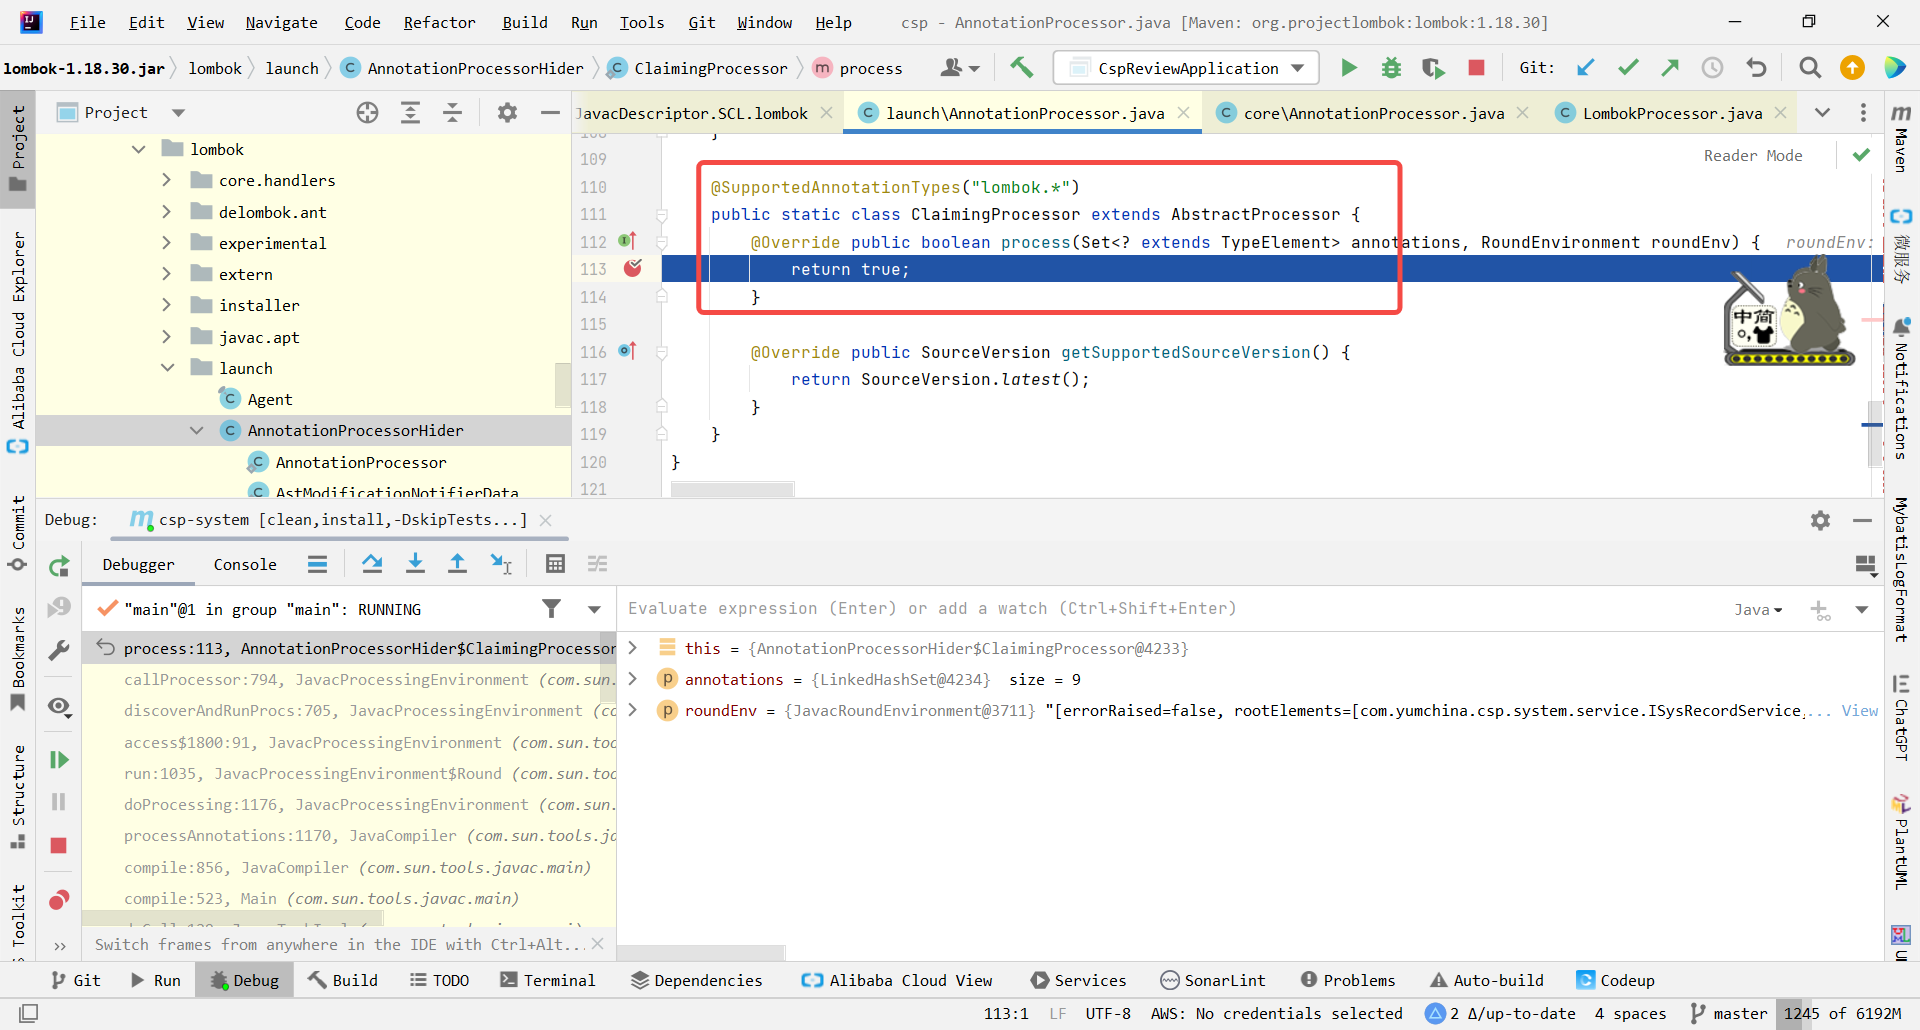Viewport: 1920px width, 1030px height.
Task: Collapse AnnotationProcessorHider class node
Action: pos(196,430)
